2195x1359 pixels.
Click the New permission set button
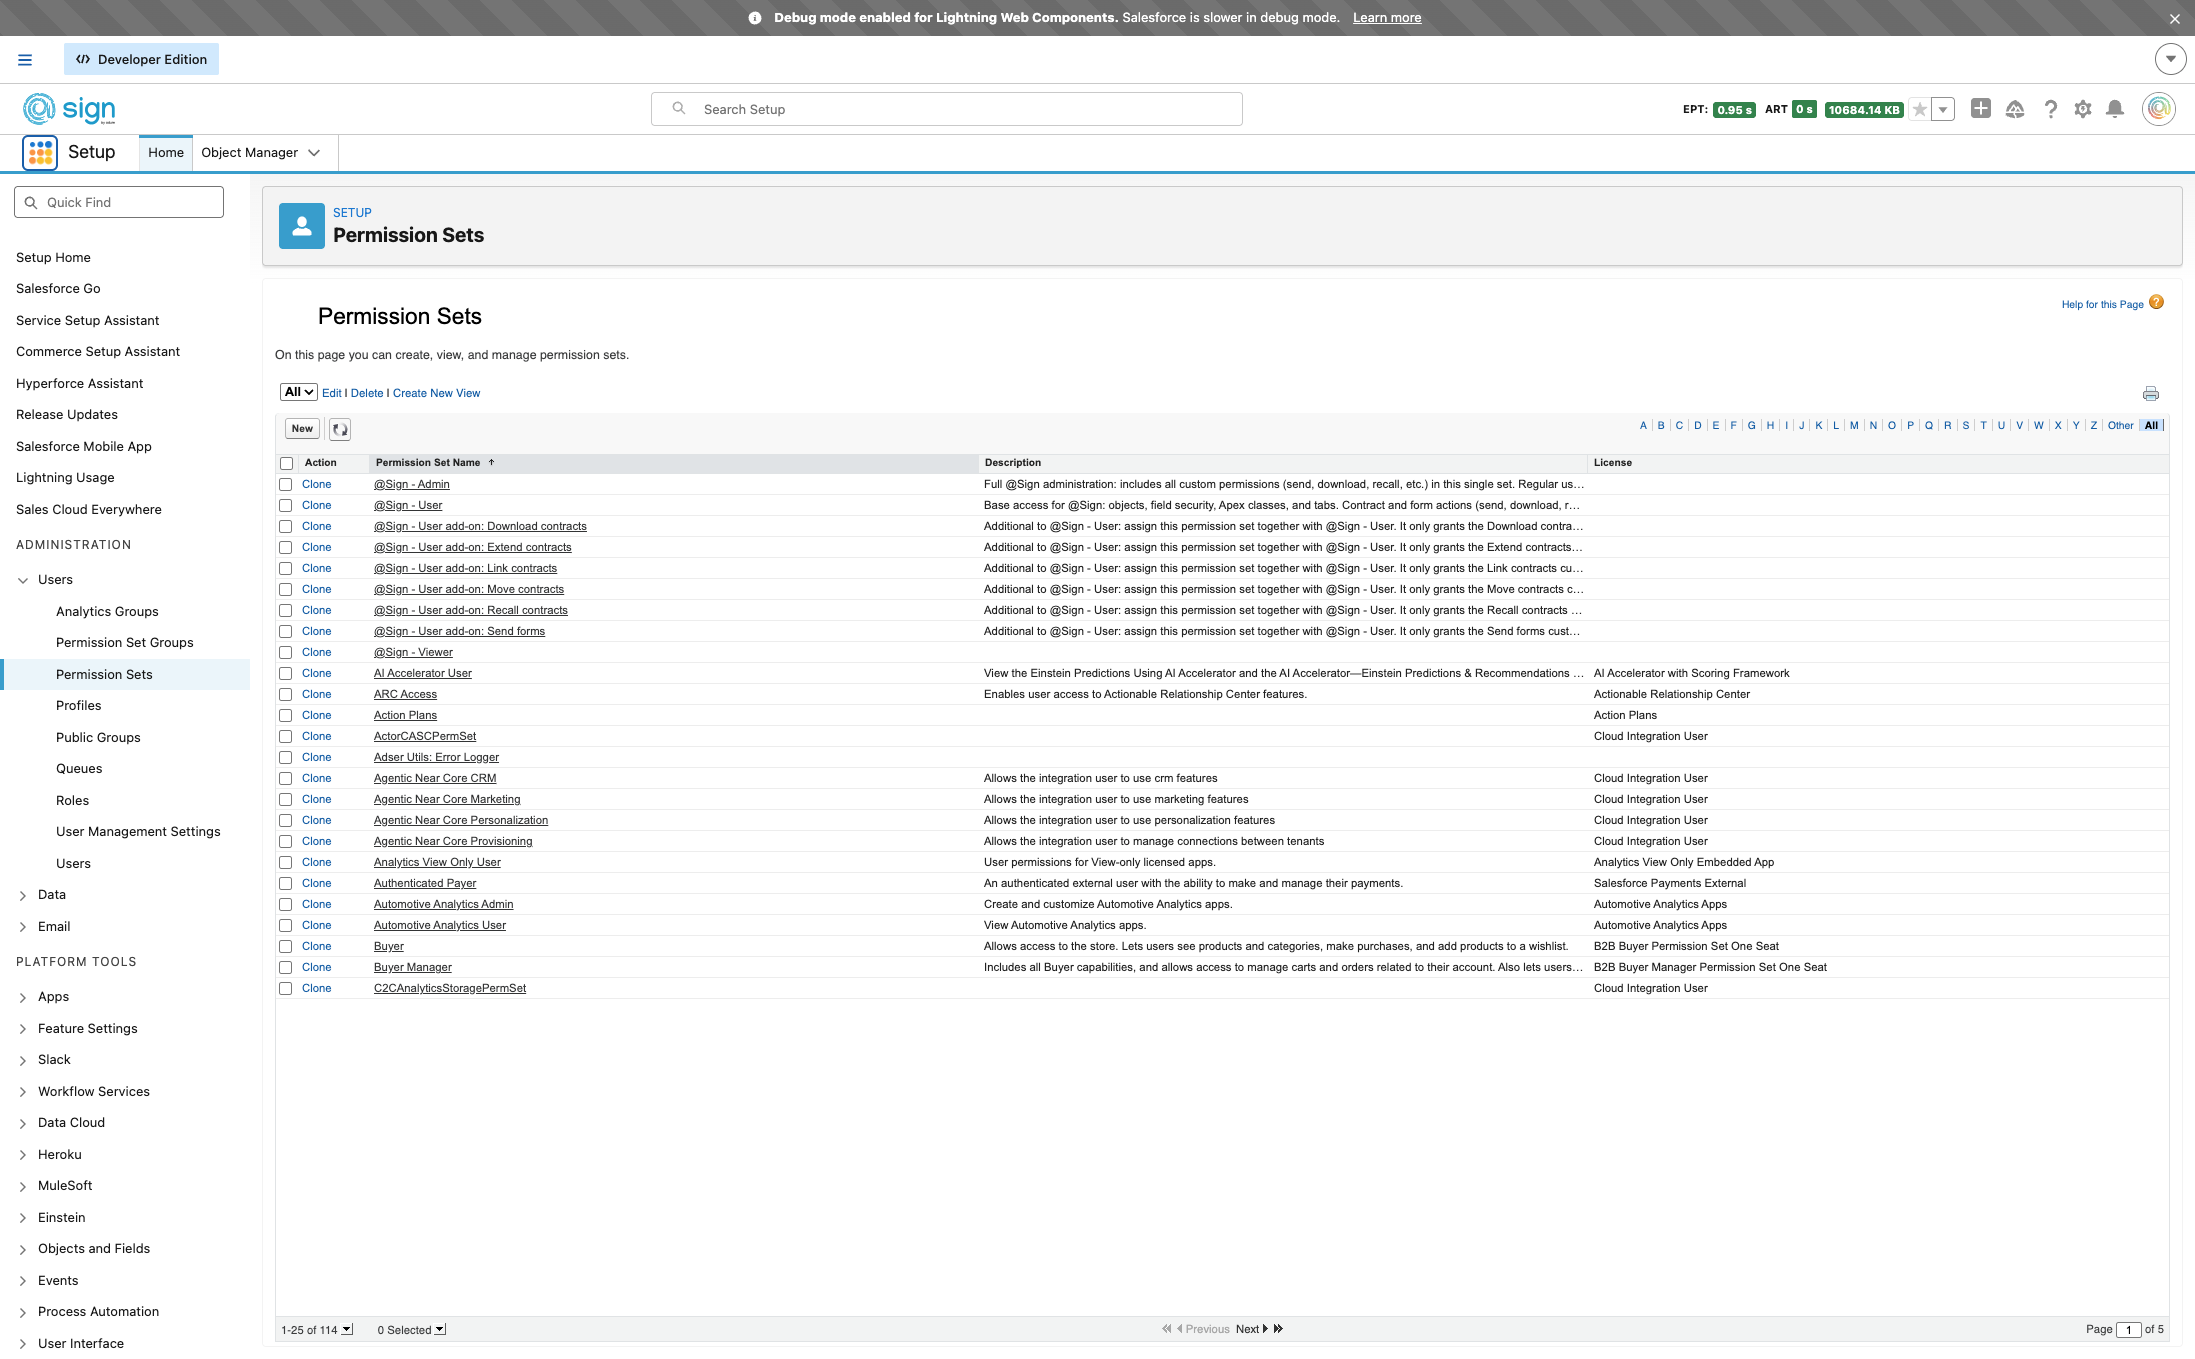coord(302,429)
